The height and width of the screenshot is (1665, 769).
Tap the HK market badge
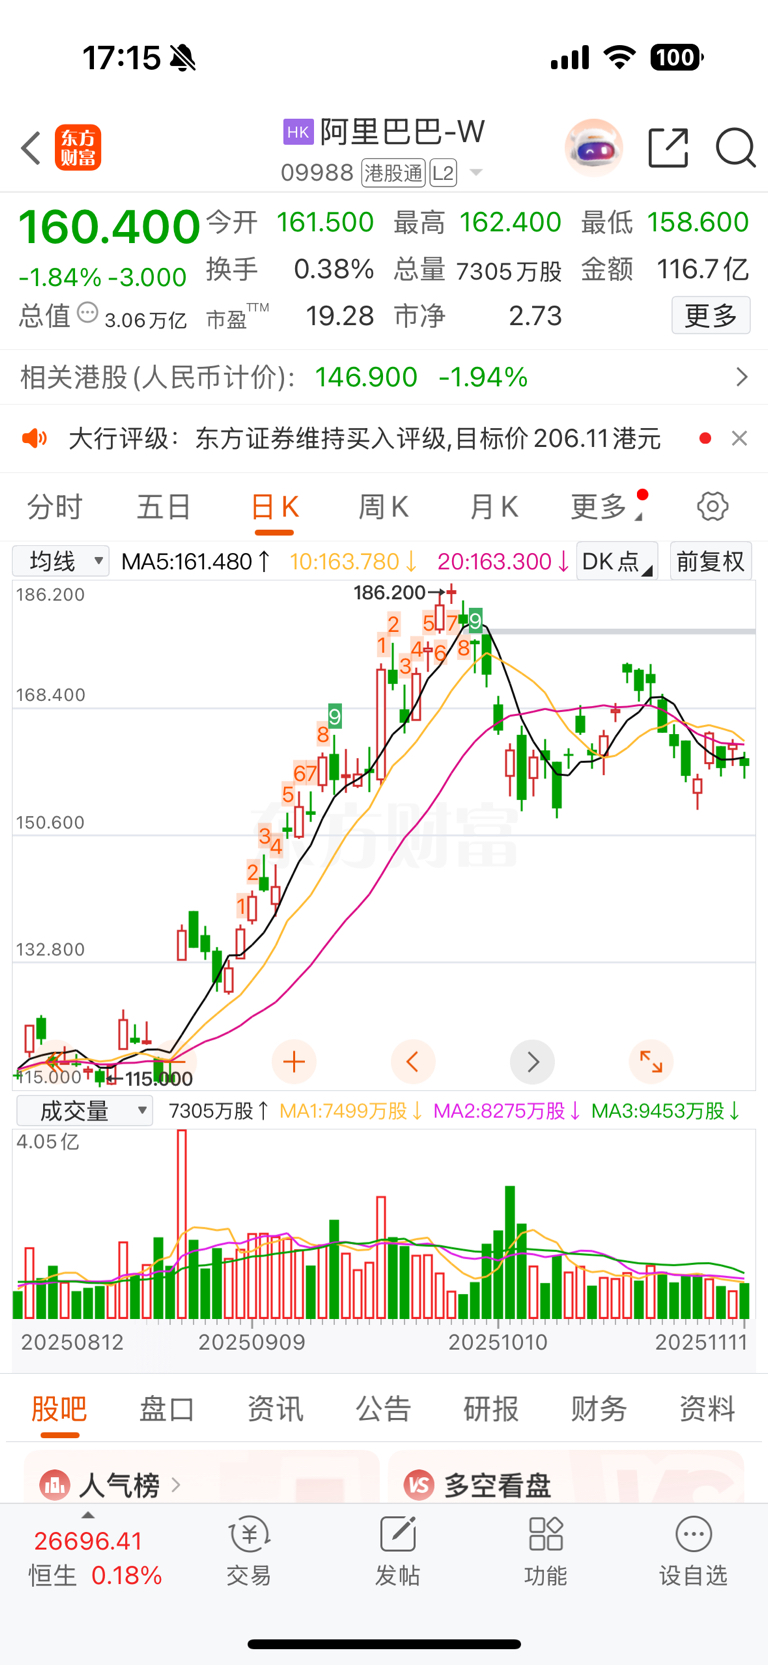point(298,132)
